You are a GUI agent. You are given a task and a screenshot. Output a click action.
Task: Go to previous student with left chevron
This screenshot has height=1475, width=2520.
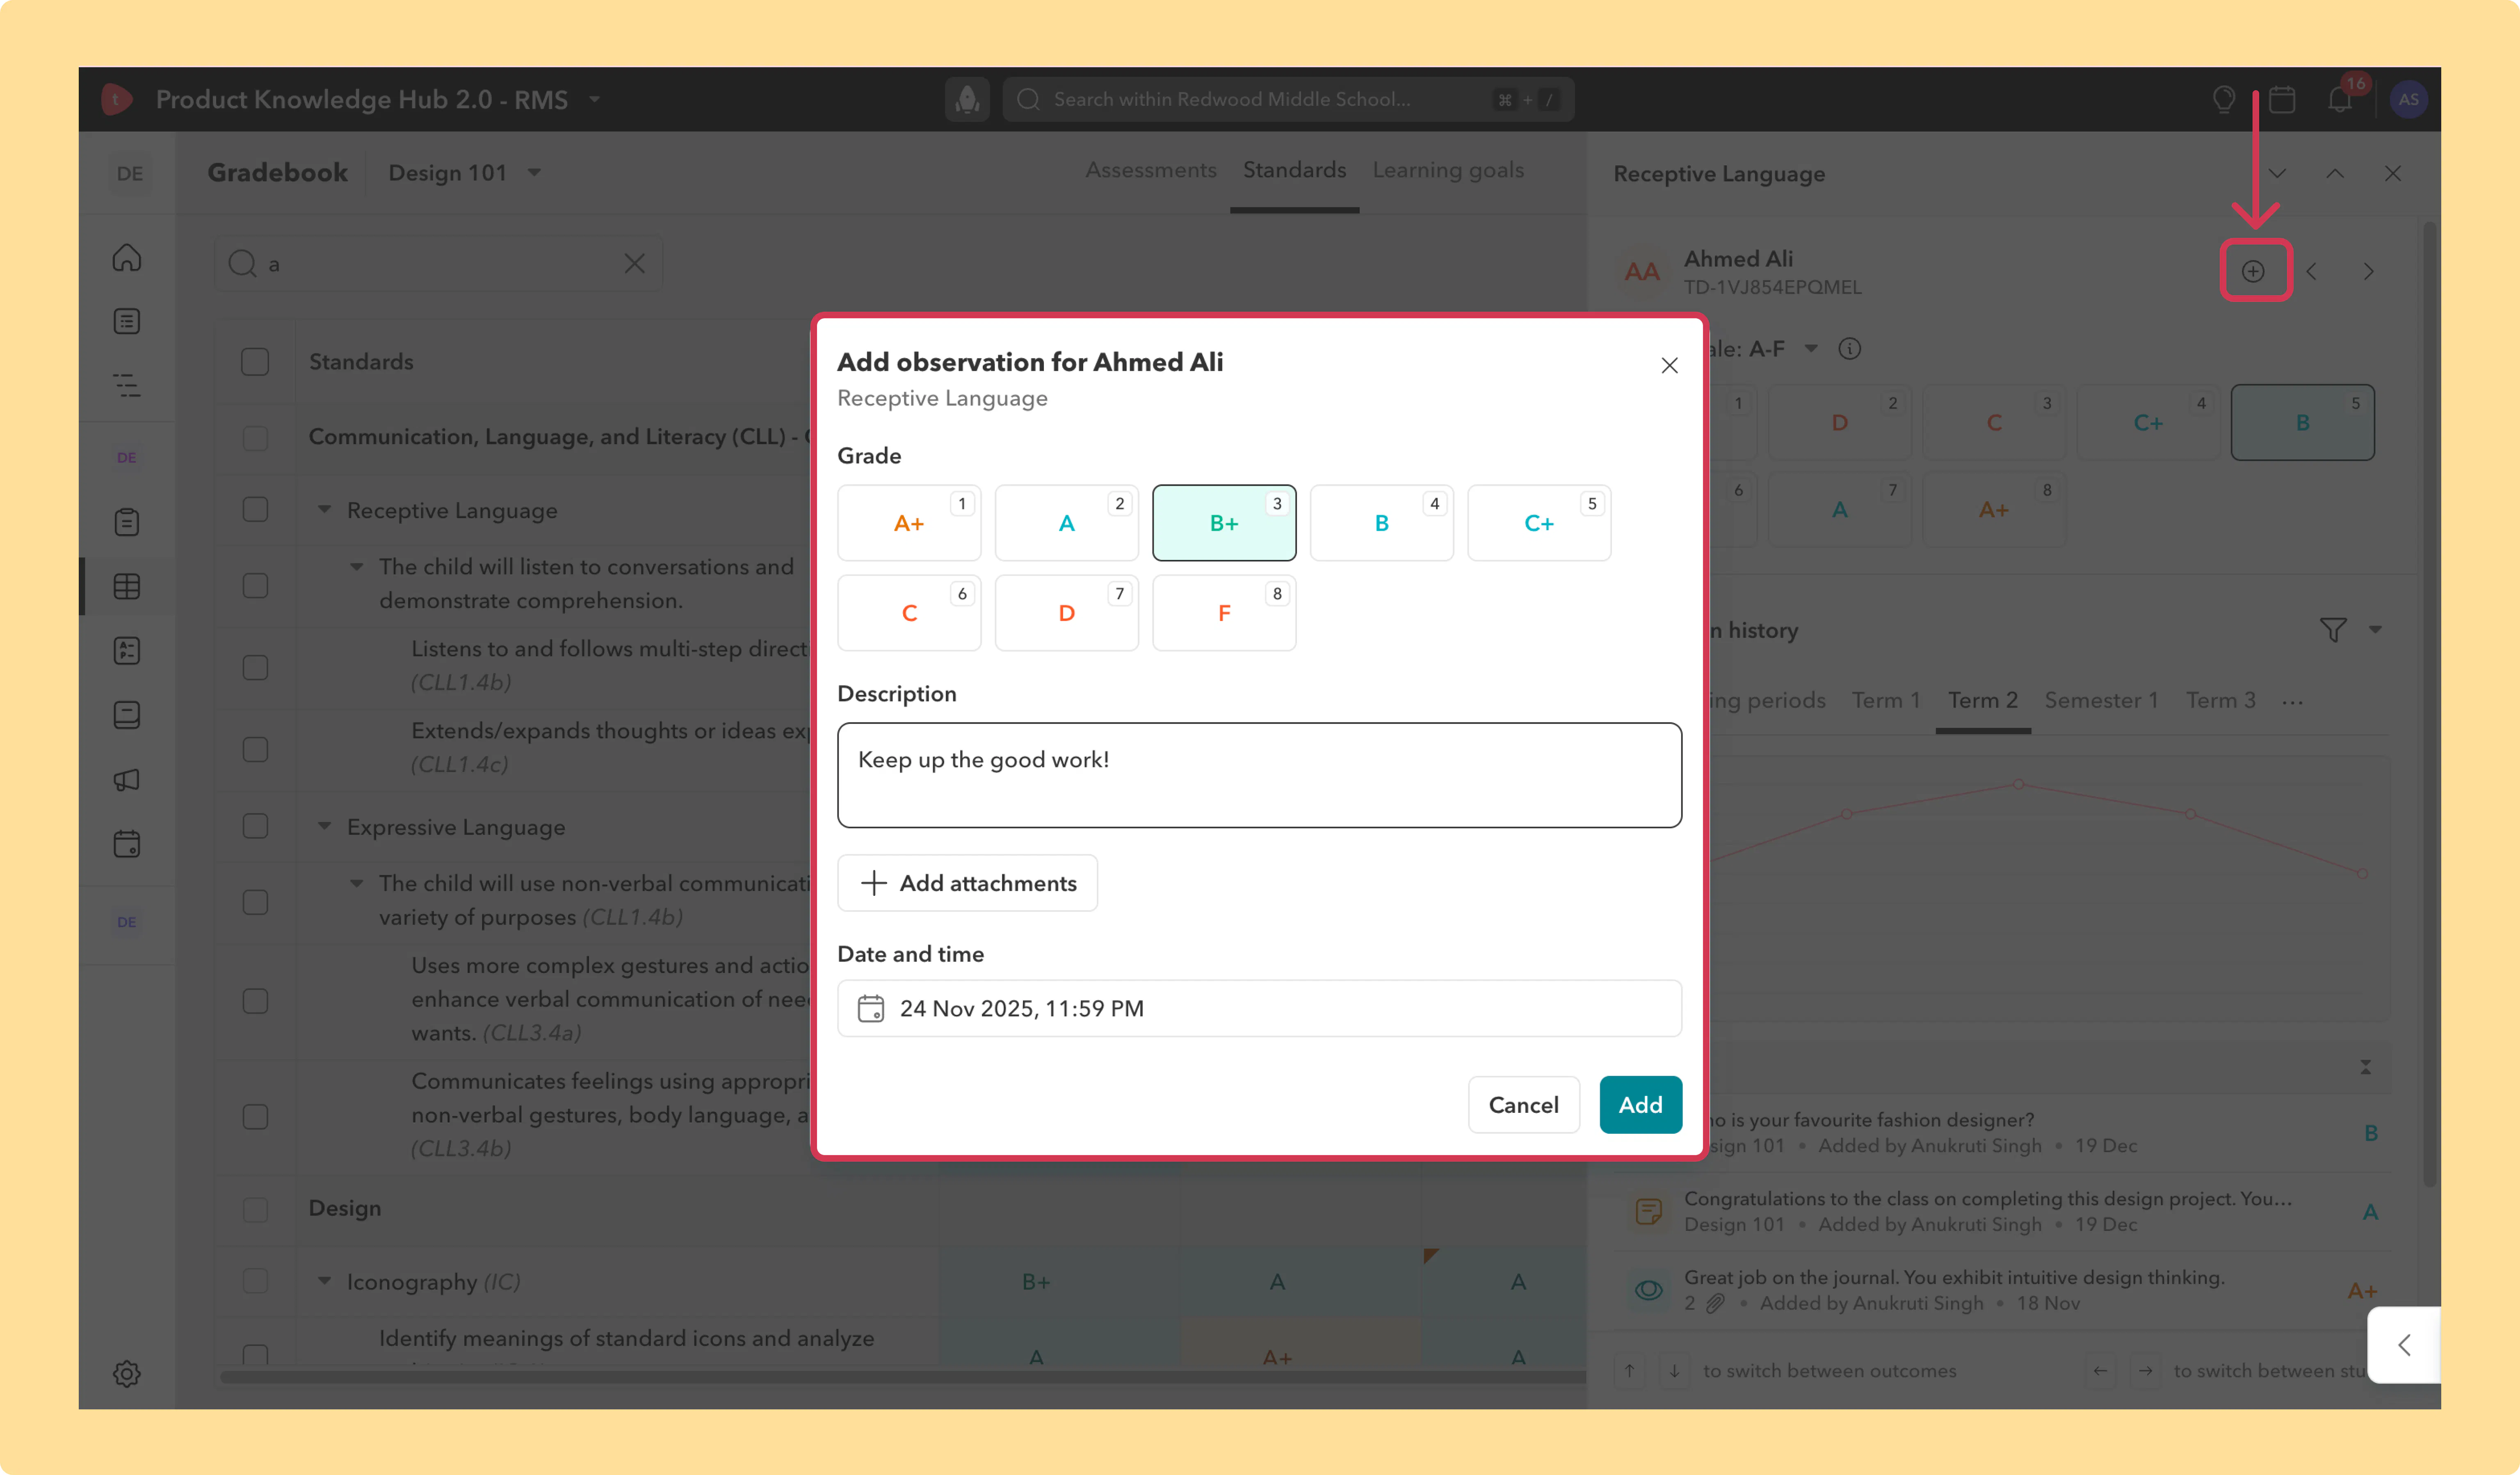tap(2311, 271)
